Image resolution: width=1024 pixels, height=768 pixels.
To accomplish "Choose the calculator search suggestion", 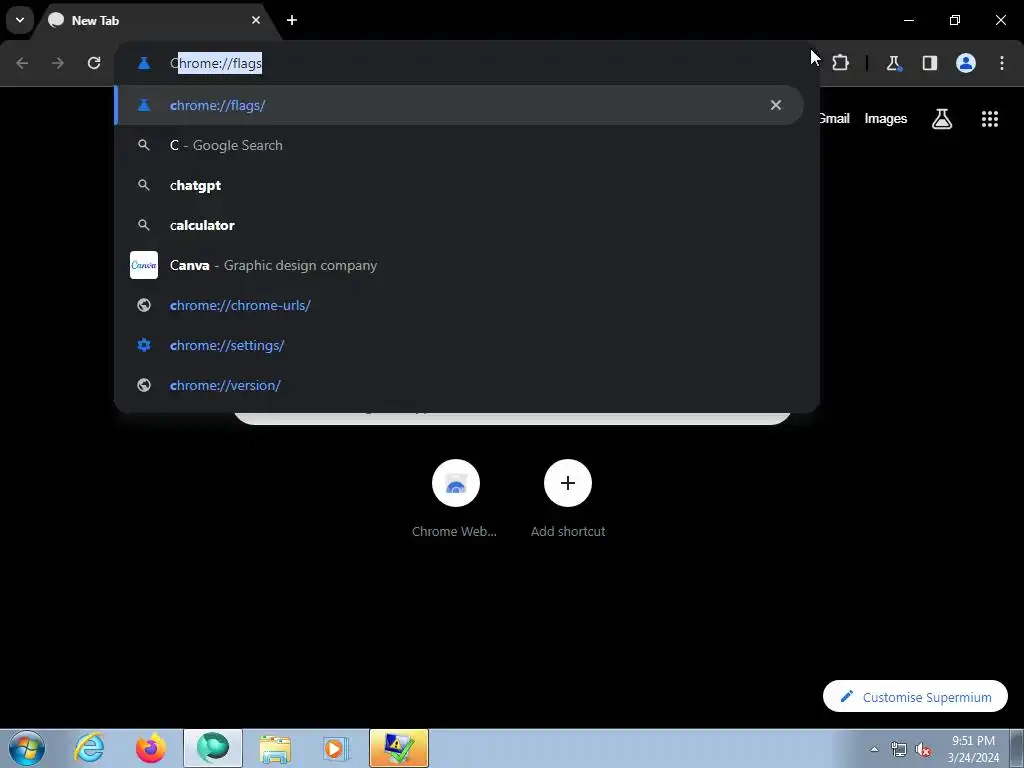I will click(459, 225).
